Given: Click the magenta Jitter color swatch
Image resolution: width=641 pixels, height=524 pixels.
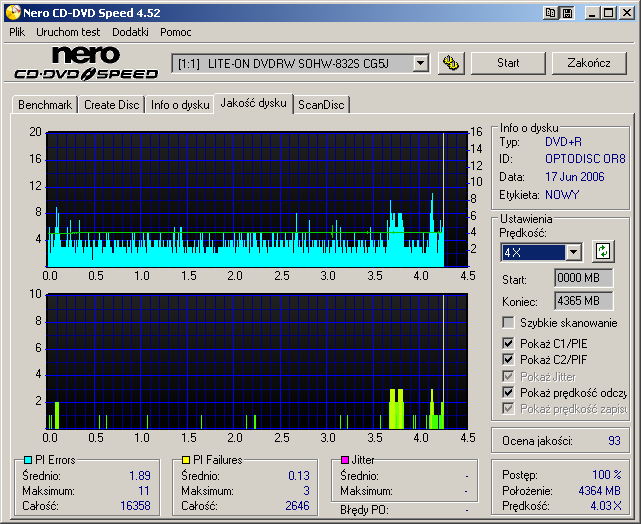Looking at the screenshot, I should 345,460.
